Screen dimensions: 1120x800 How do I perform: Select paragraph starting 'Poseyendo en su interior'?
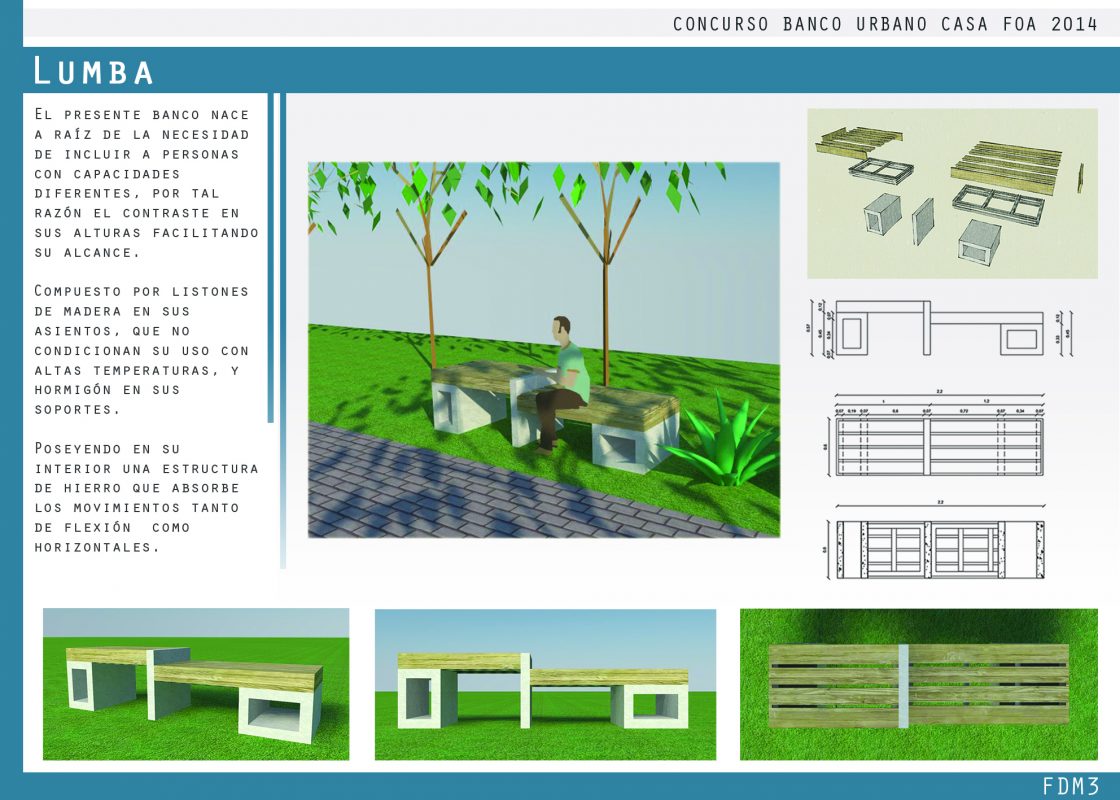tap(146, 498)
